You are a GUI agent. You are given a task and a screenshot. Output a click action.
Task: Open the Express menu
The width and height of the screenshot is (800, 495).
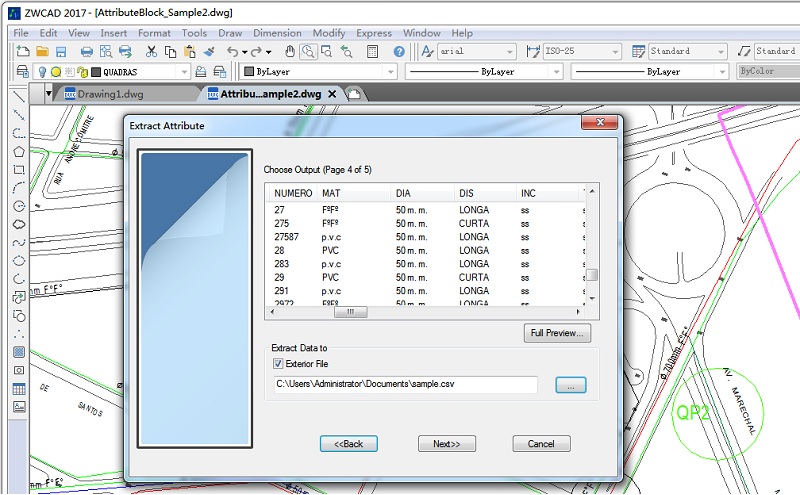point(374,33)
